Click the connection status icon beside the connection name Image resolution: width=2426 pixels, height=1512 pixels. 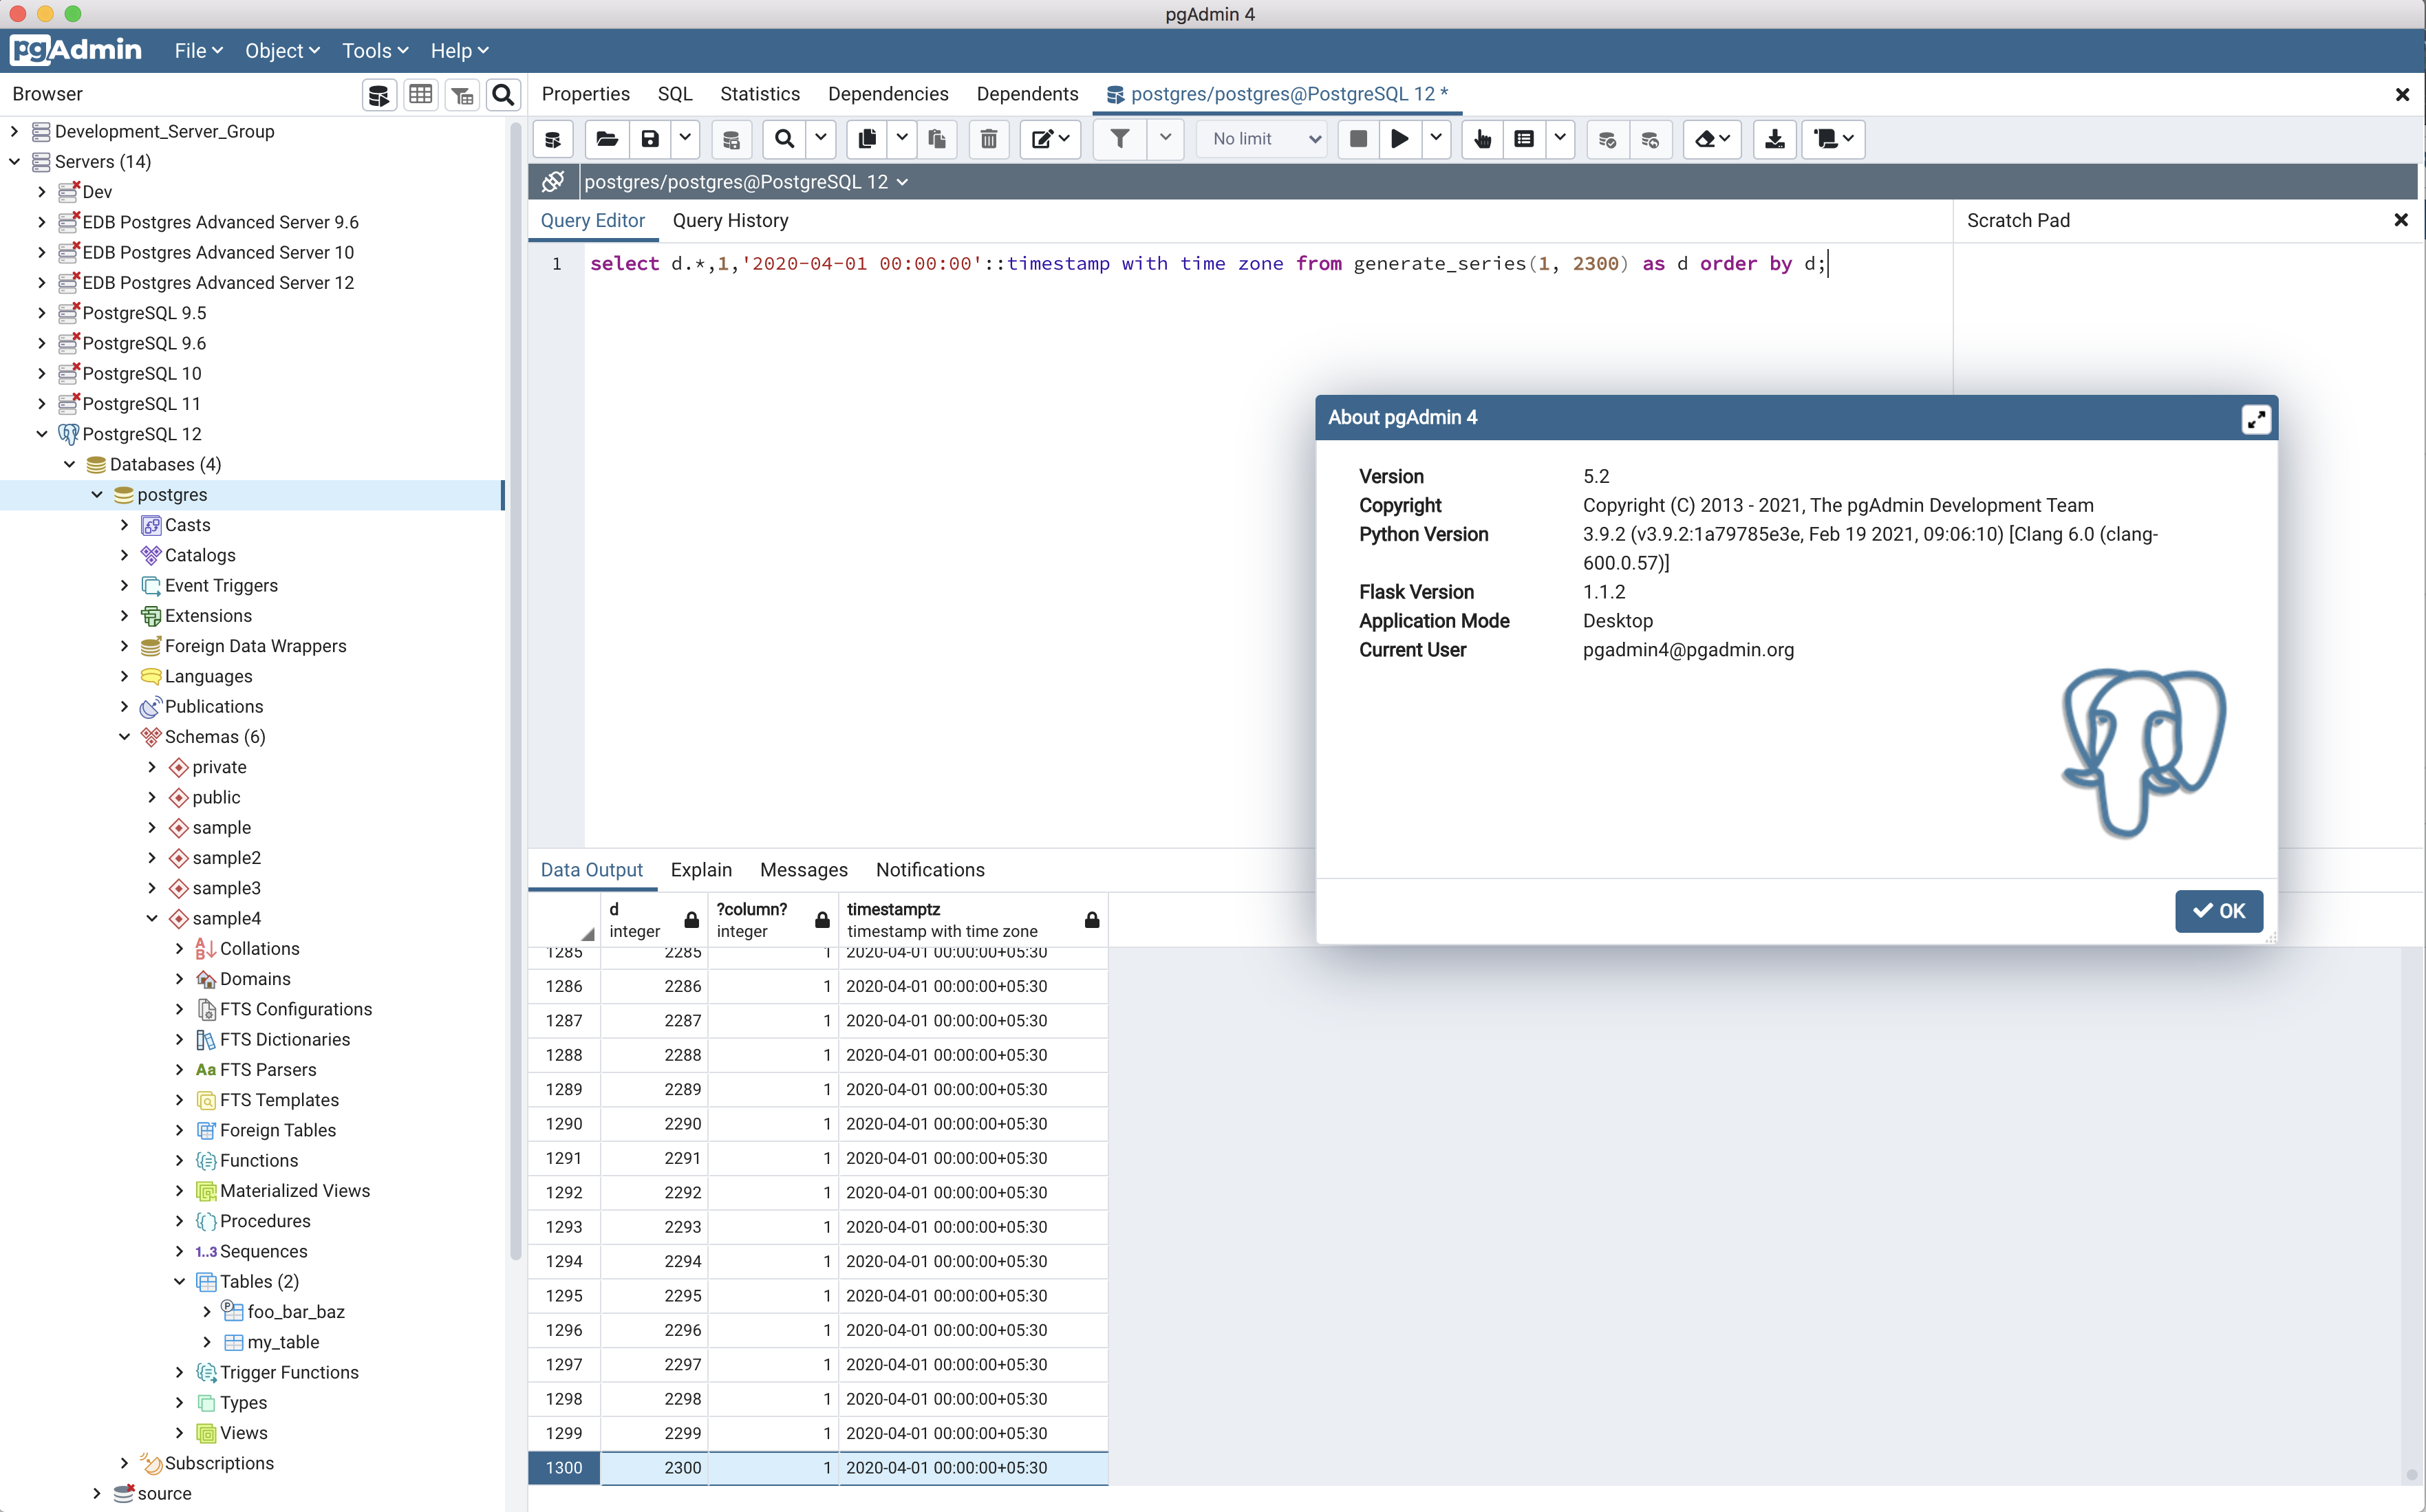[x=553, y=182]
